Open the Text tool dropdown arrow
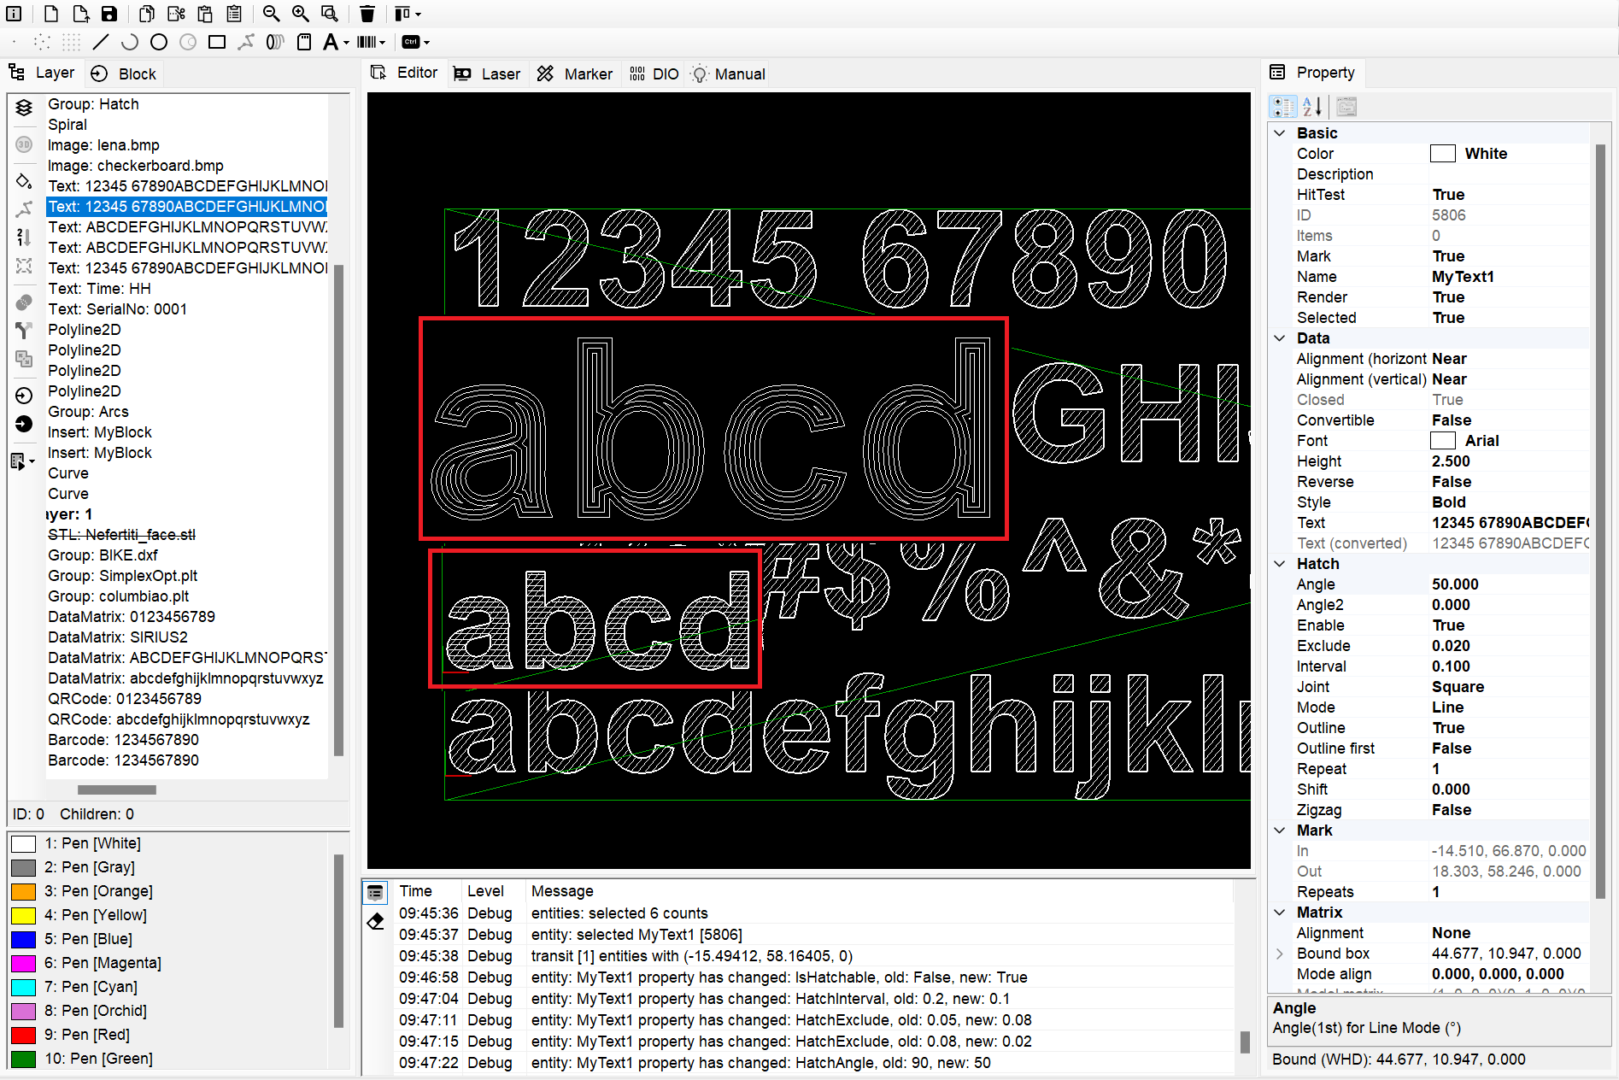The width and height of the screenshot is (1619, 1080). coord(346,43)
